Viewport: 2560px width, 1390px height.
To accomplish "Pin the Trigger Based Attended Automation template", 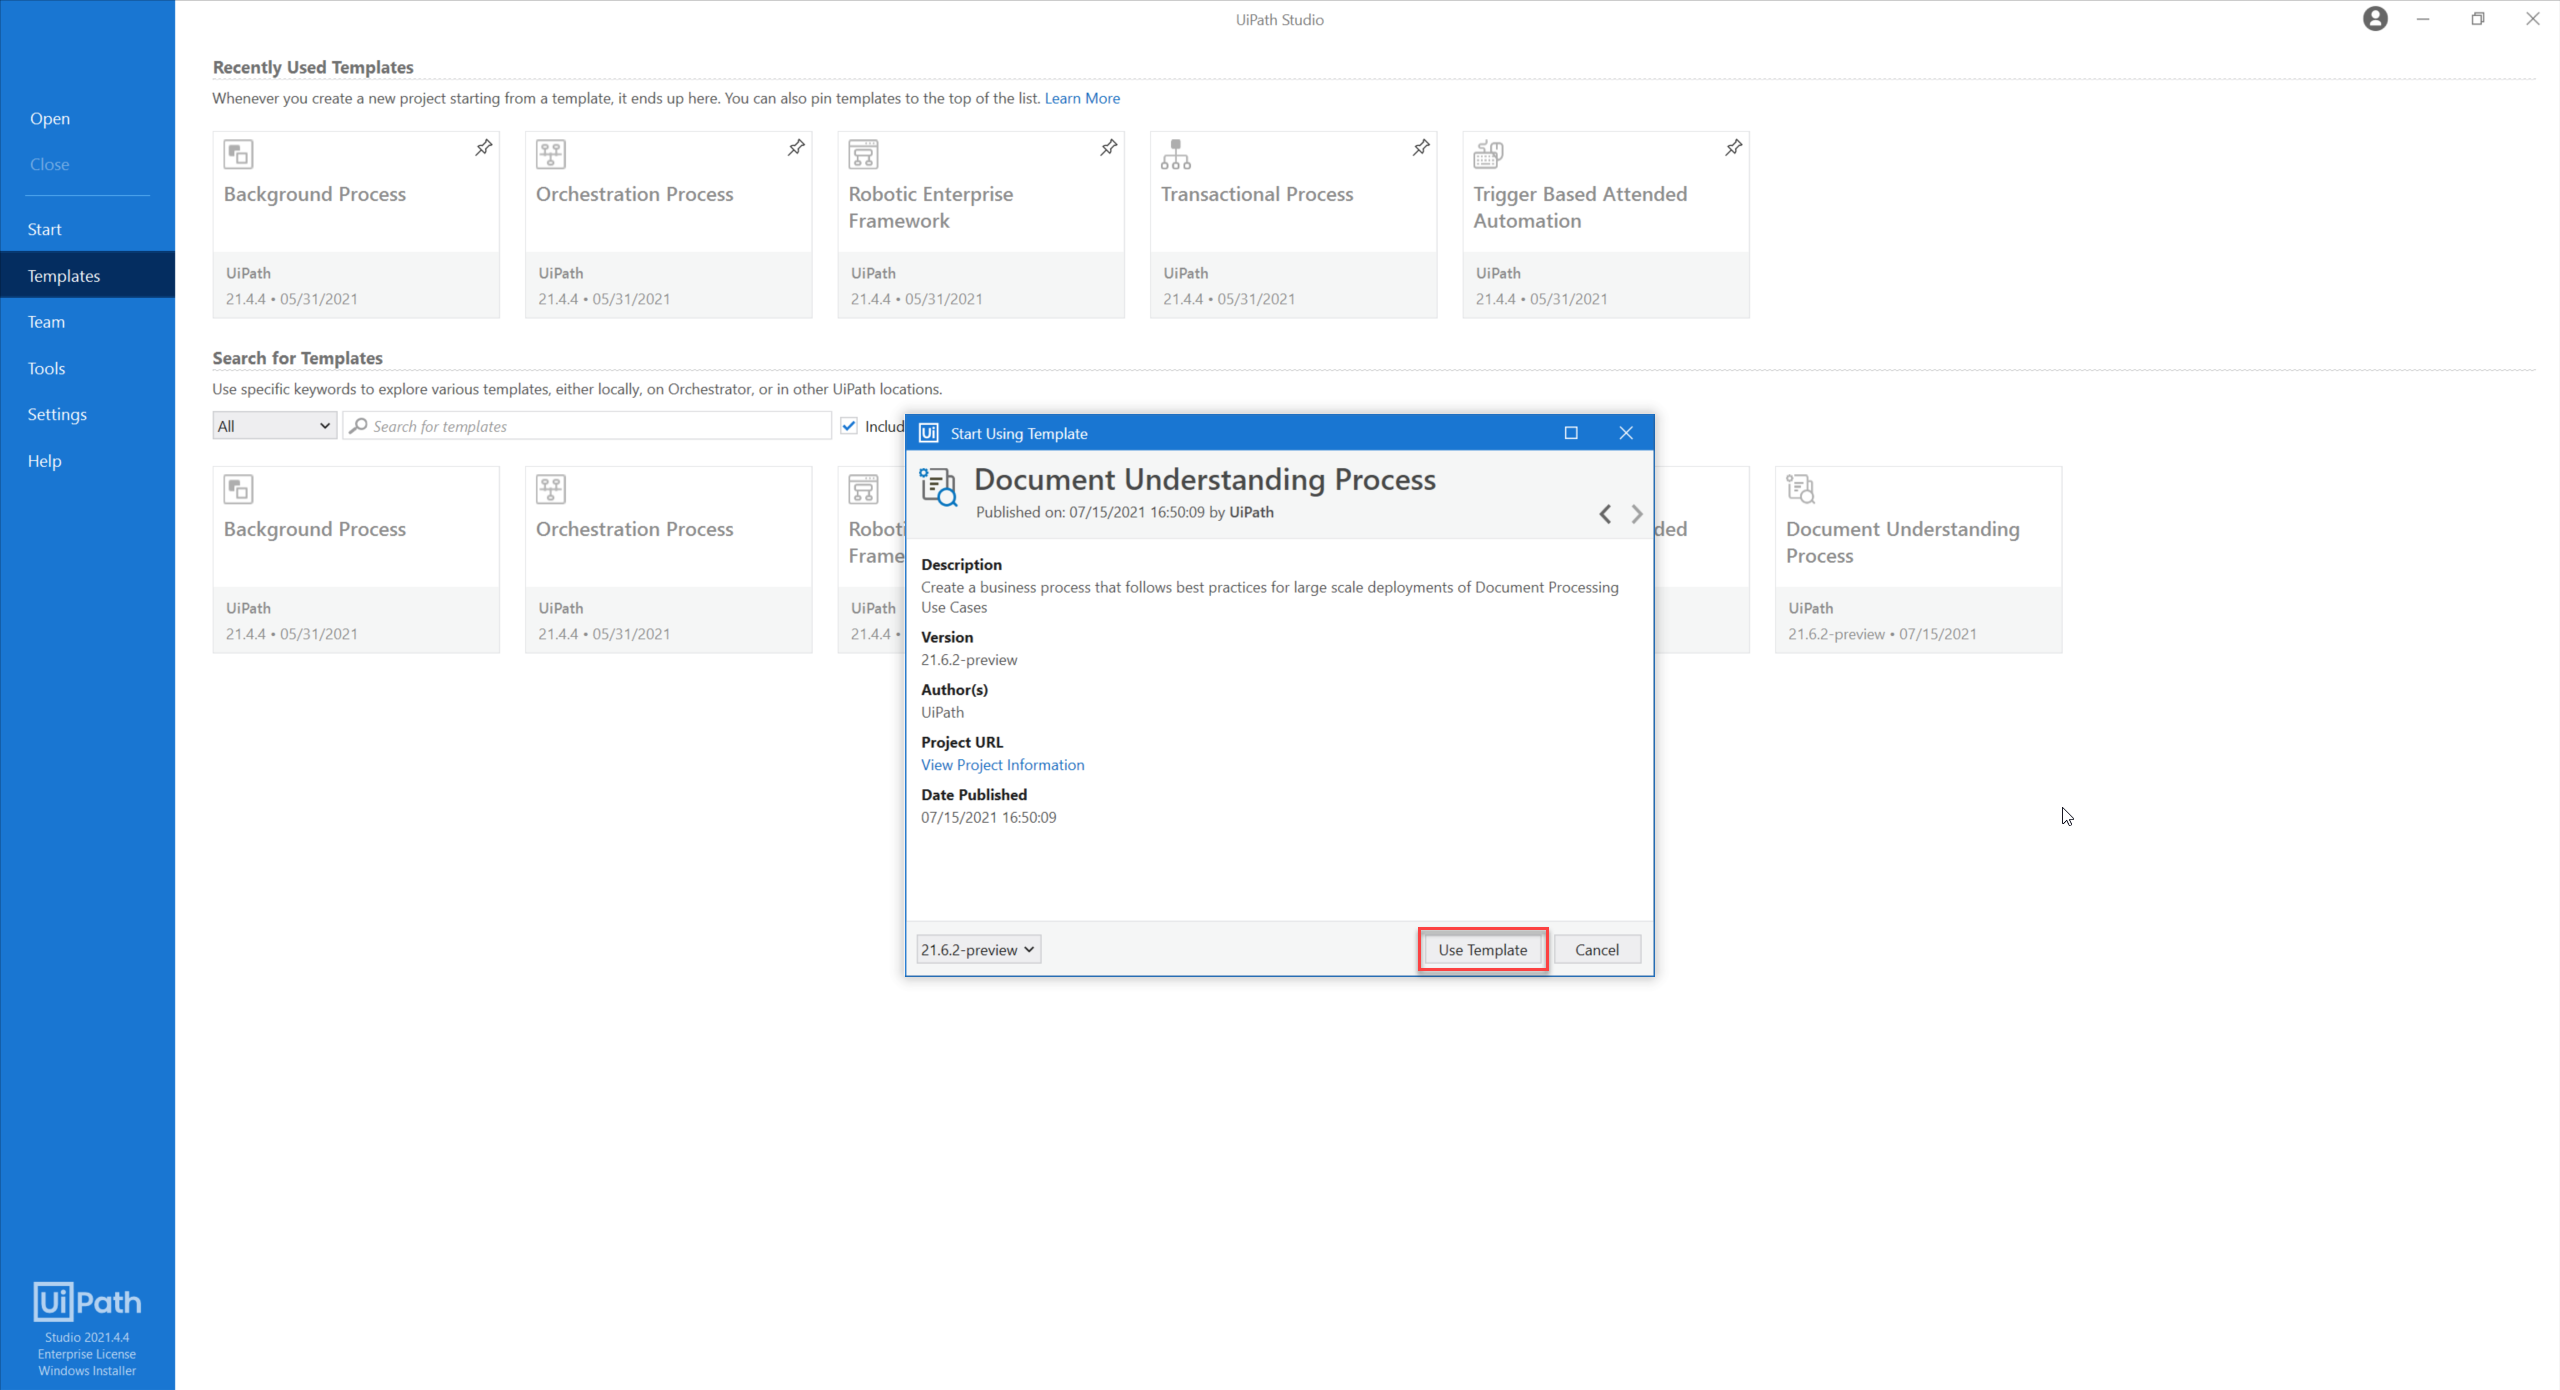I will (1733, 148).
